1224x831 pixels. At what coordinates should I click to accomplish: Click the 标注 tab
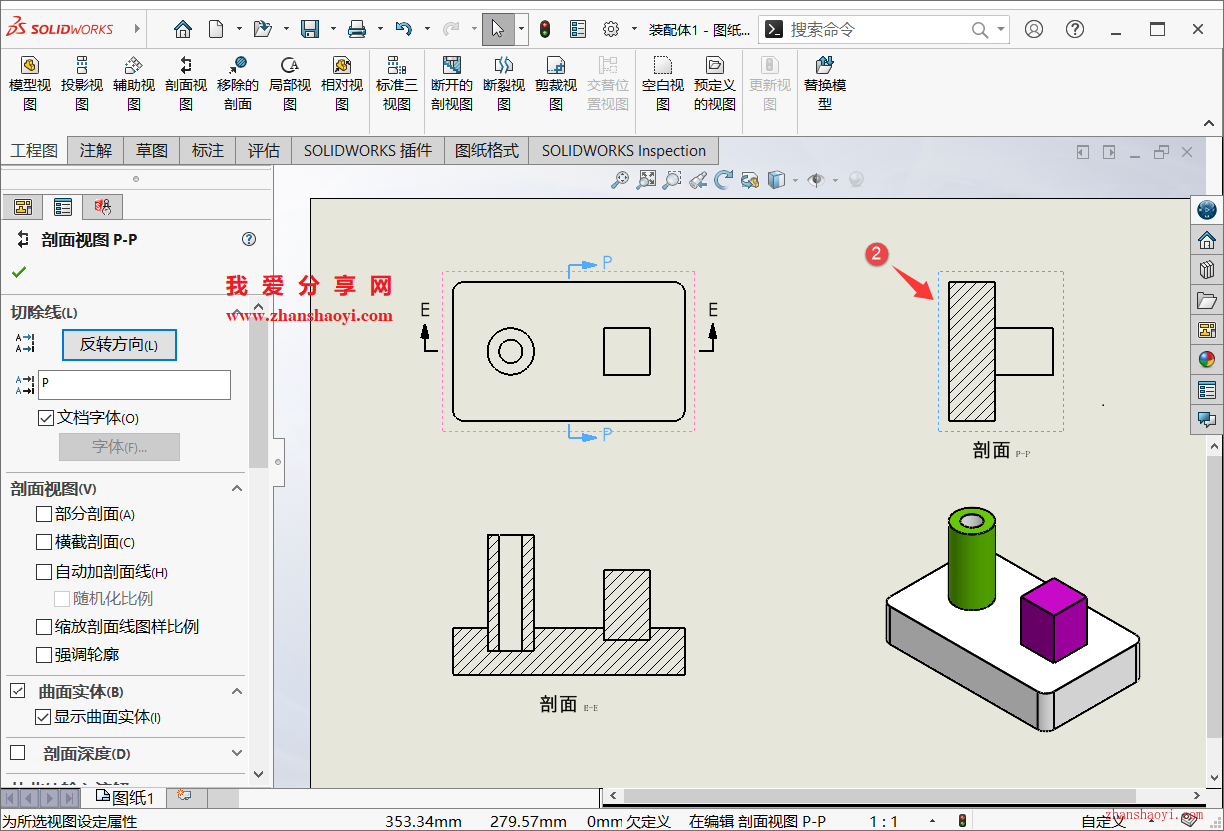[x=208, y=151]
